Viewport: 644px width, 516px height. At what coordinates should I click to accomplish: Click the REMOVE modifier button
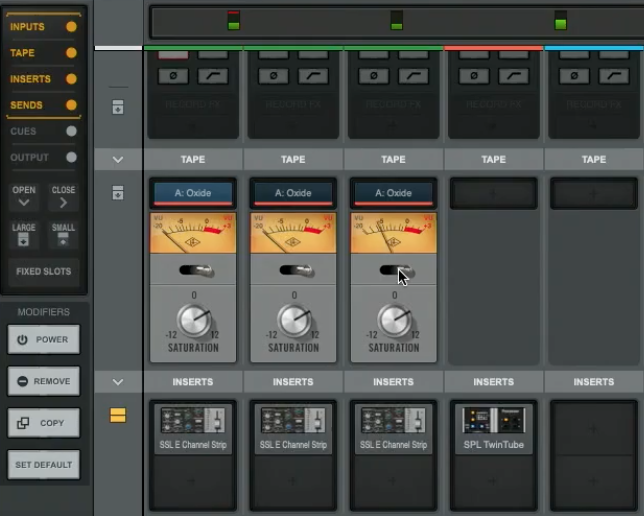click(x=44, y=381)
